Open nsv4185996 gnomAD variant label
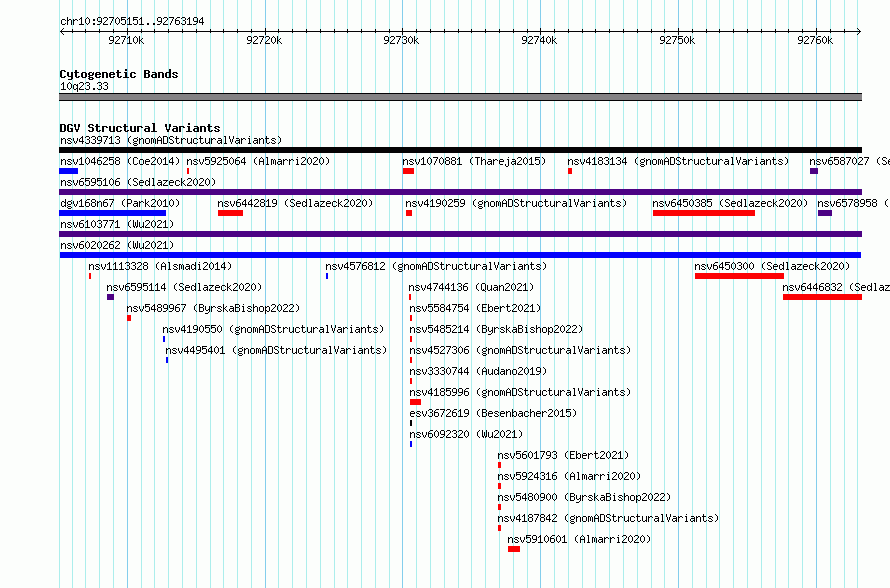 520,392
